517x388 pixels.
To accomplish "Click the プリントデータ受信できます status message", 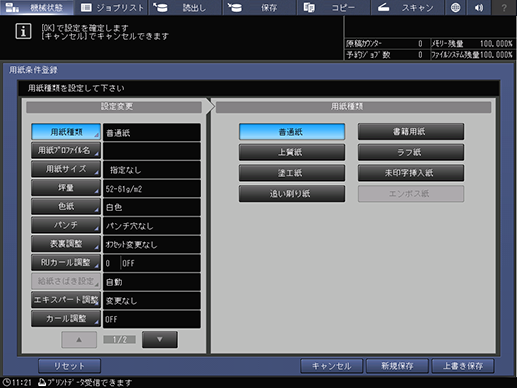I will click(x=85, y=382).
